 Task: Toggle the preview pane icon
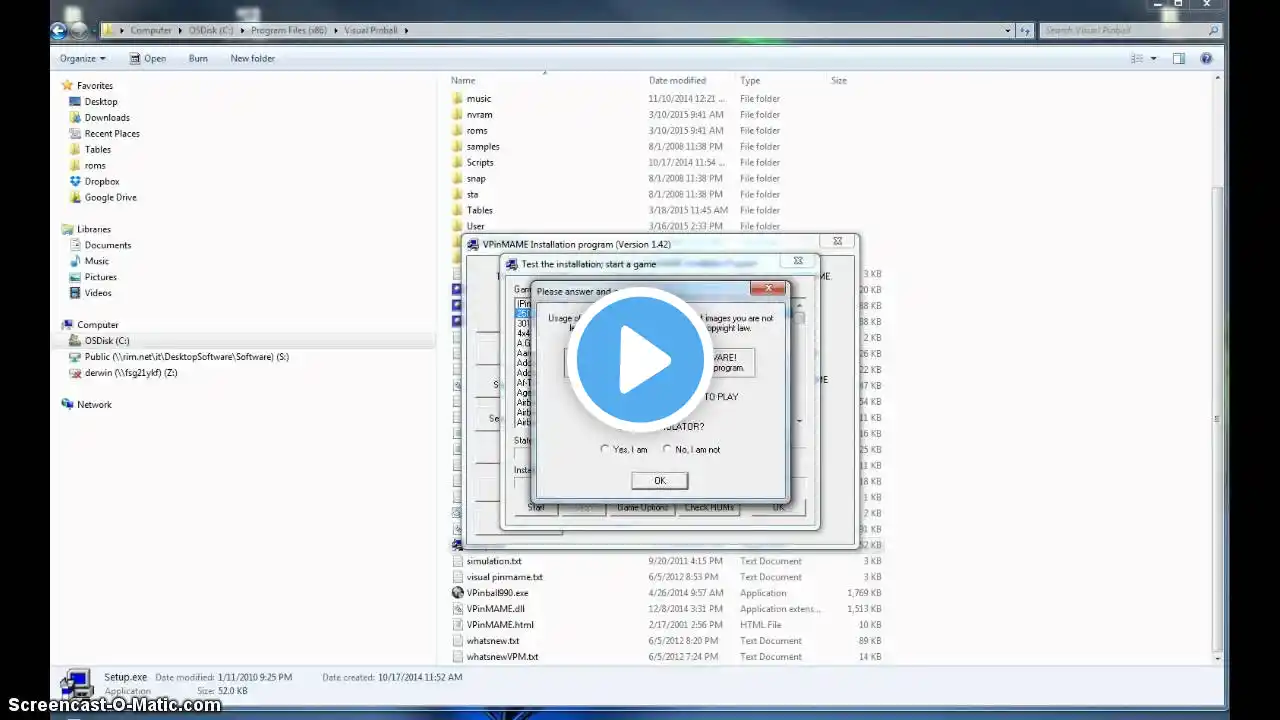coord(1179,59)
